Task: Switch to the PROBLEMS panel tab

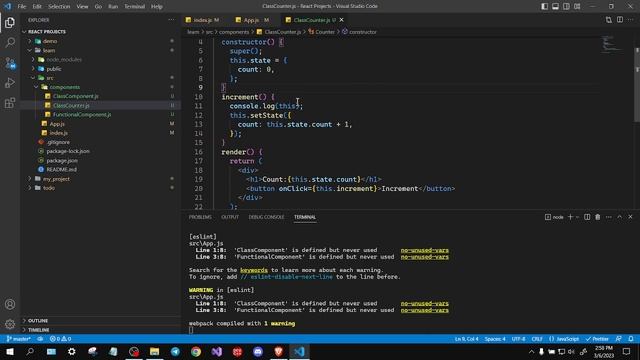Action: click(x=200, y=217)
